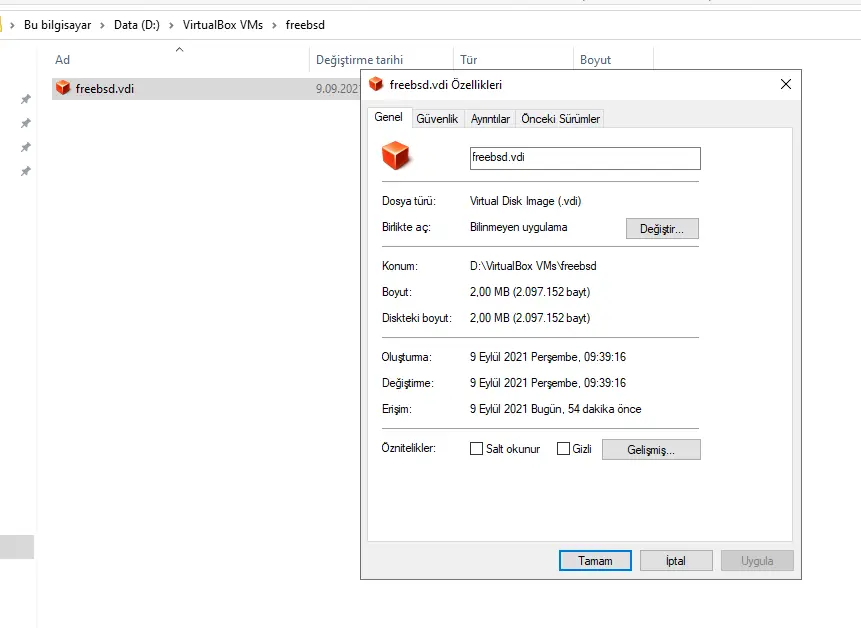
Task: Click the freebsd.vdi Özellikleri title text
Action: (446, 85)
